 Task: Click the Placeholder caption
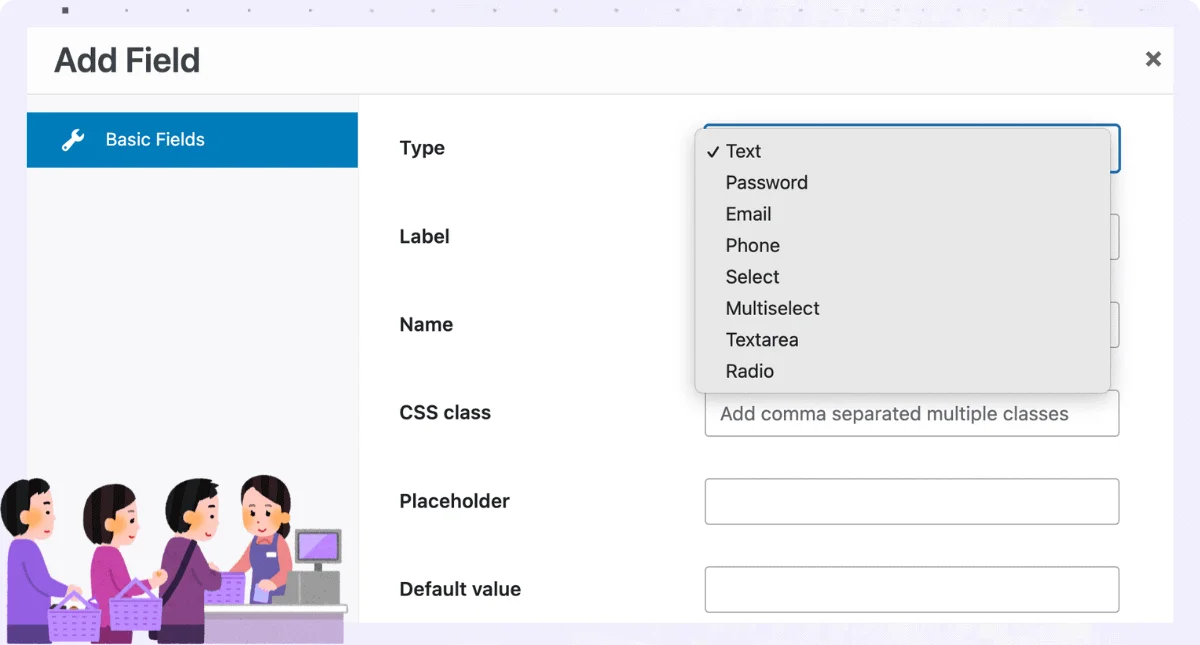pyautogui.click(x=454, y=502)
